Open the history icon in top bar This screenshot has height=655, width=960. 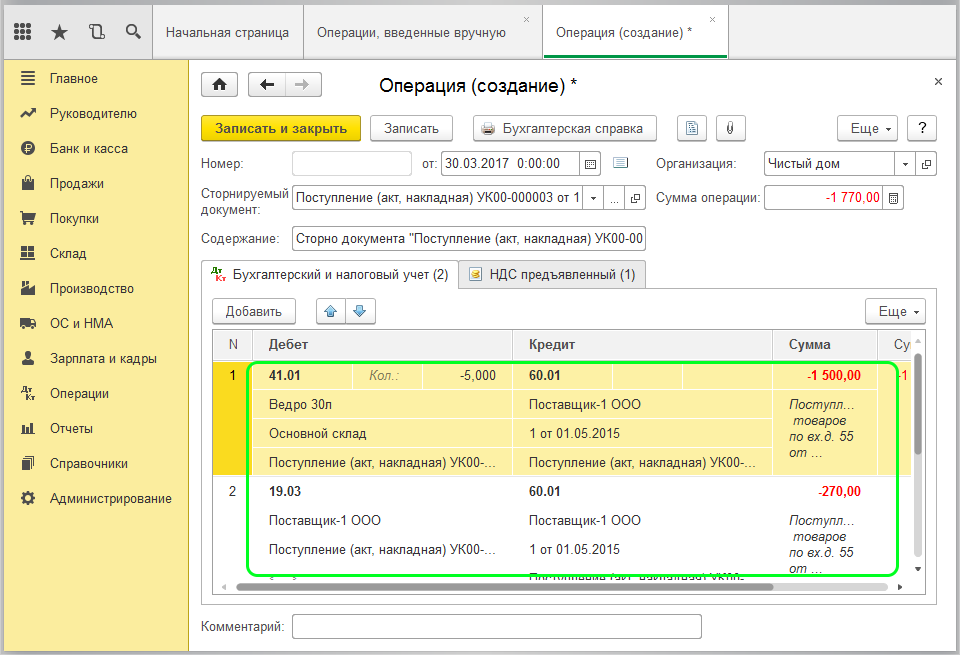(x=96, y=32)
